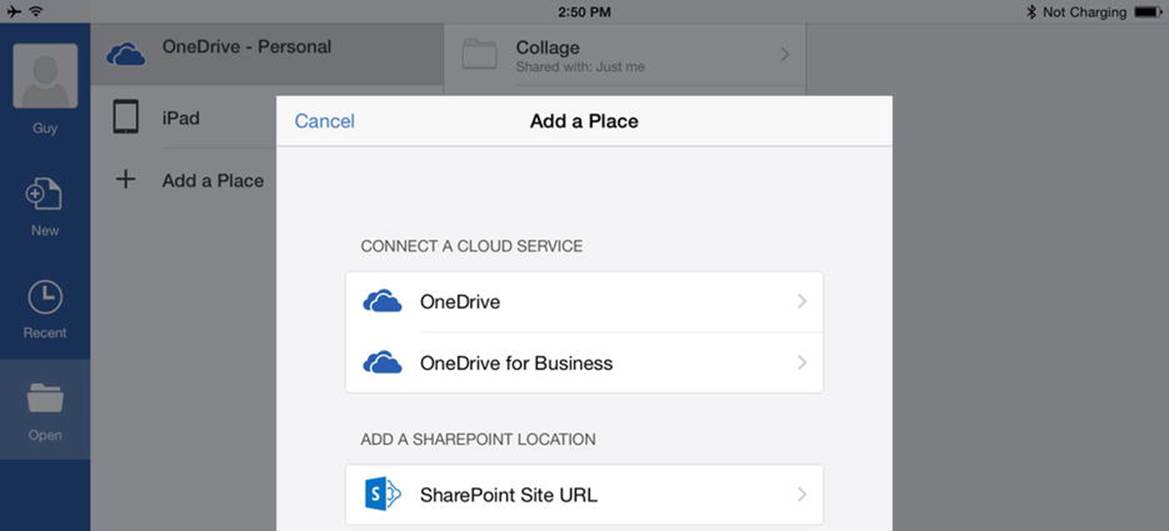
Task: Tap the Guy profile avatar
Action: point(45,75)
